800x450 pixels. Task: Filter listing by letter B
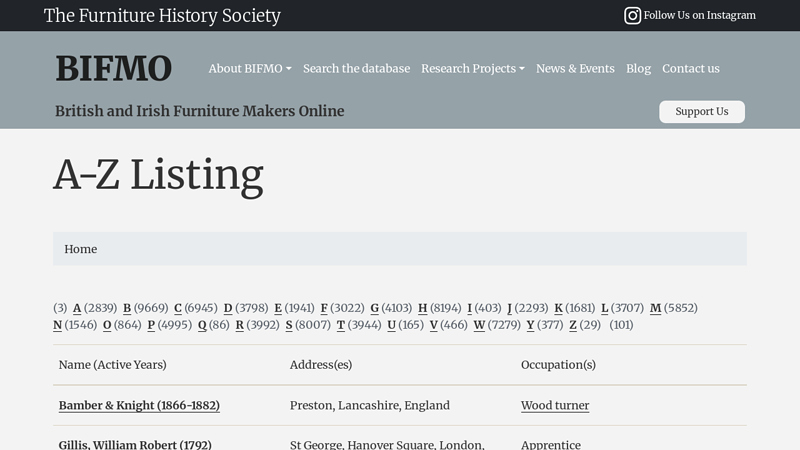point(127,308)
